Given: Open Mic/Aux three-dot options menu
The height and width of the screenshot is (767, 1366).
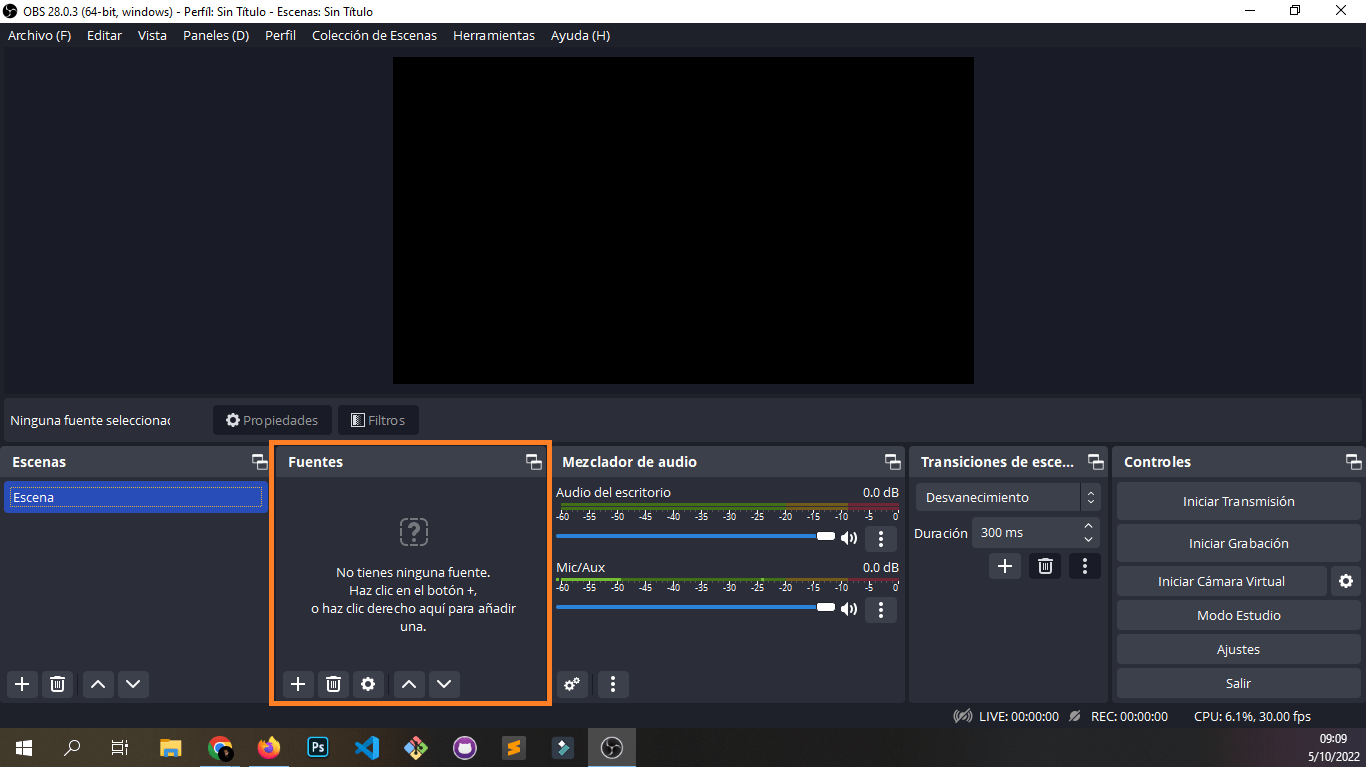Looking at the screenshot, I should 881,609.
